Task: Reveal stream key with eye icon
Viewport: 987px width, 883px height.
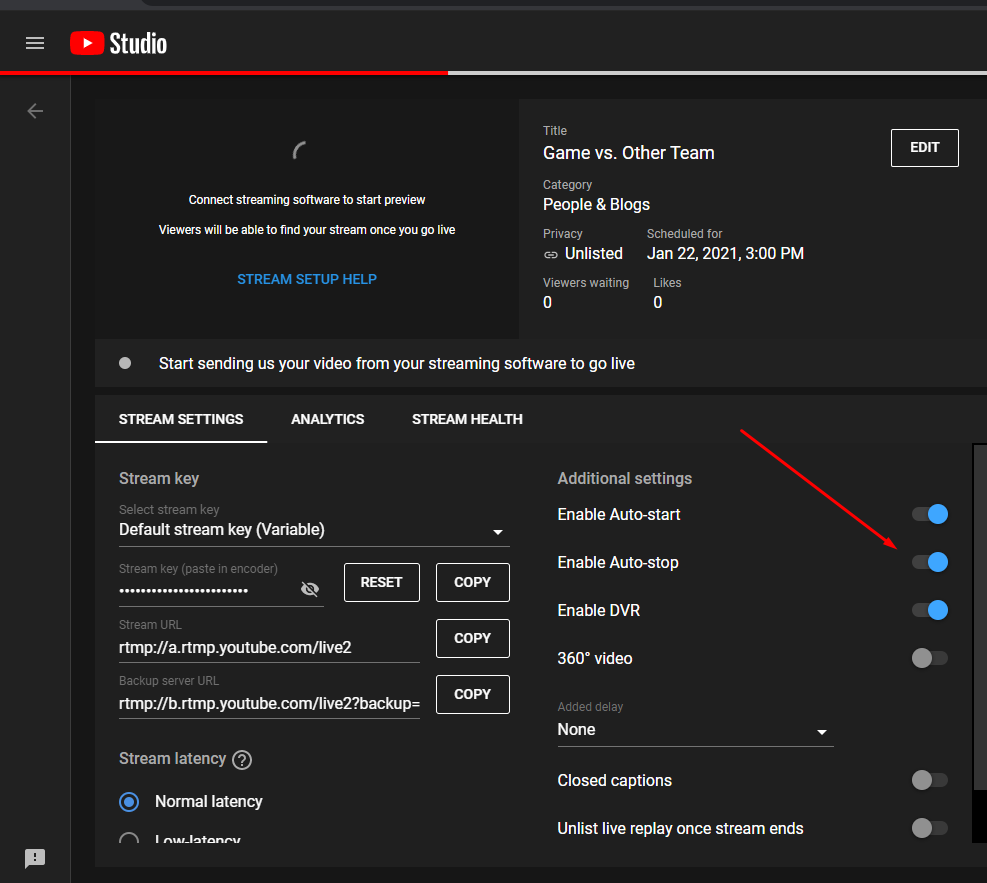Action: point(310,589)
